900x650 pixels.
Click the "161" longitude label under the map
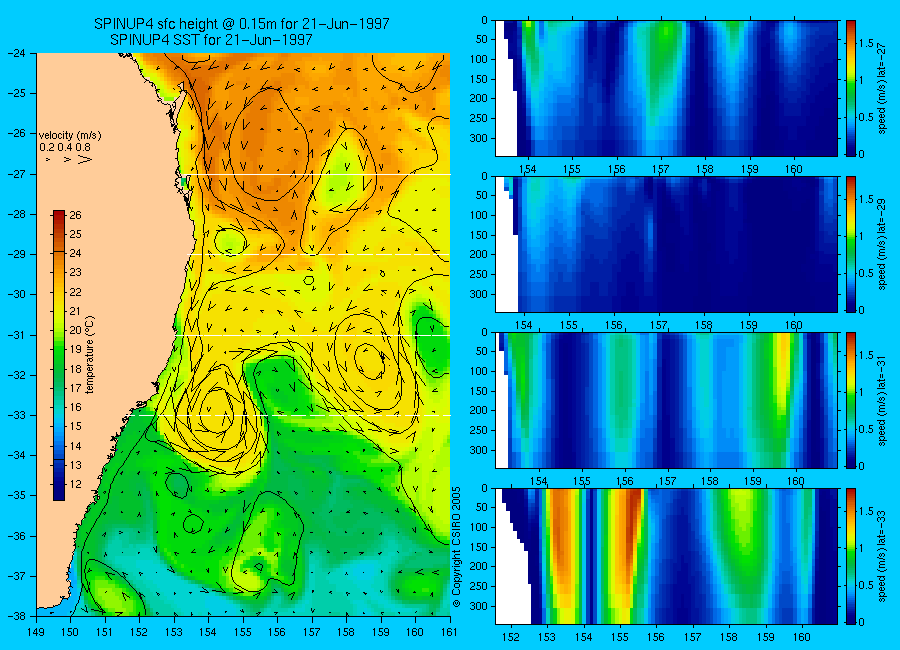[x=449, y=632]
